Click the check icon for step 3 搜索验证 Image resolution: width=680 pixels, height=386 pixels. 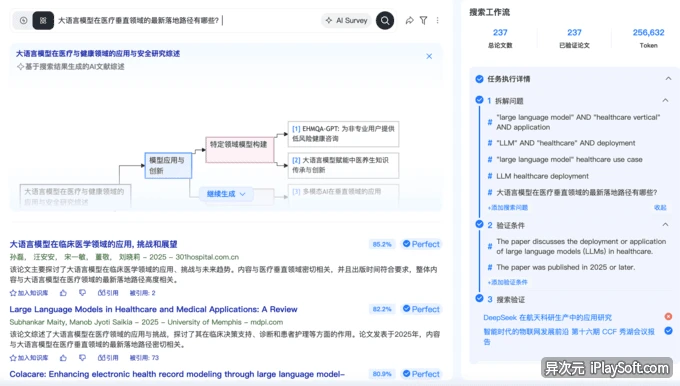pyautogui.click(x=479, y=298)
